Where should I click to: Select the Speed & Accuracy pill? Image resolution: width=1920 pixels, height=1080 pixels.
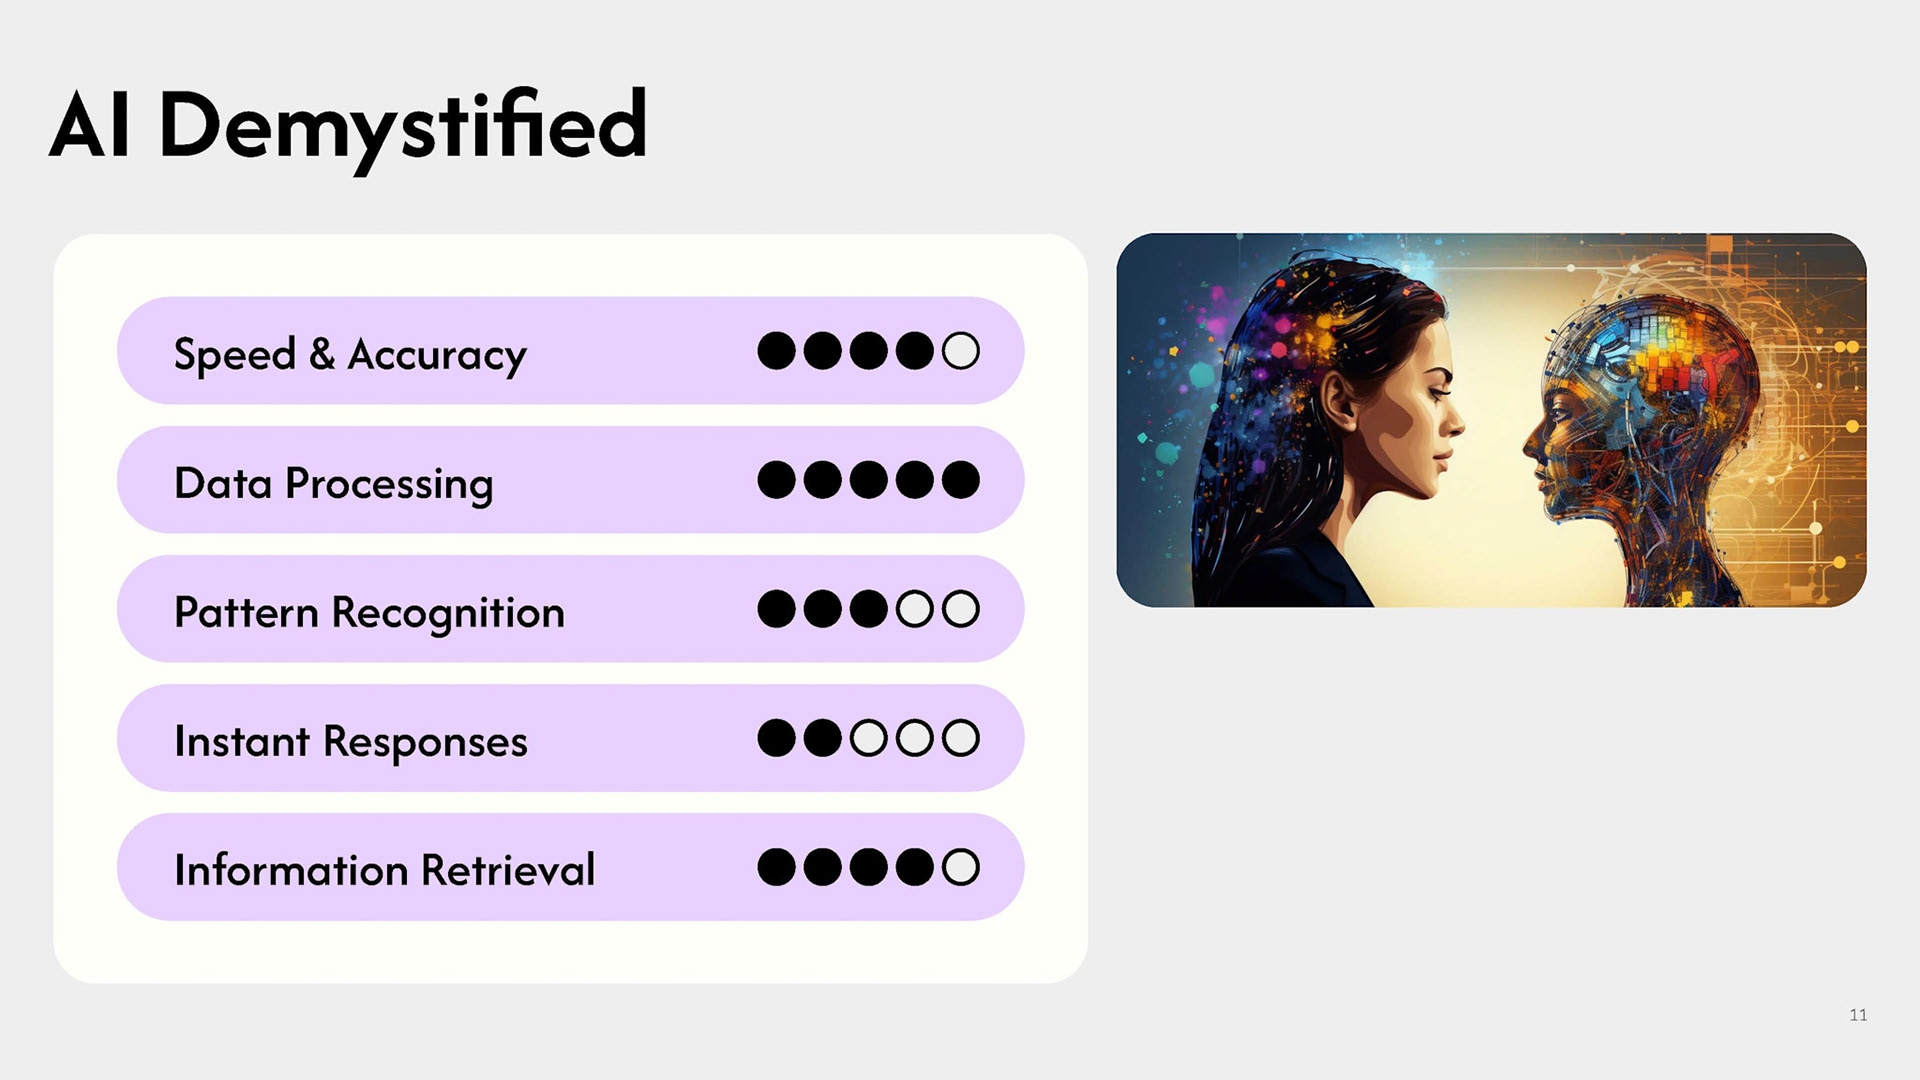(x=570, y=351)
